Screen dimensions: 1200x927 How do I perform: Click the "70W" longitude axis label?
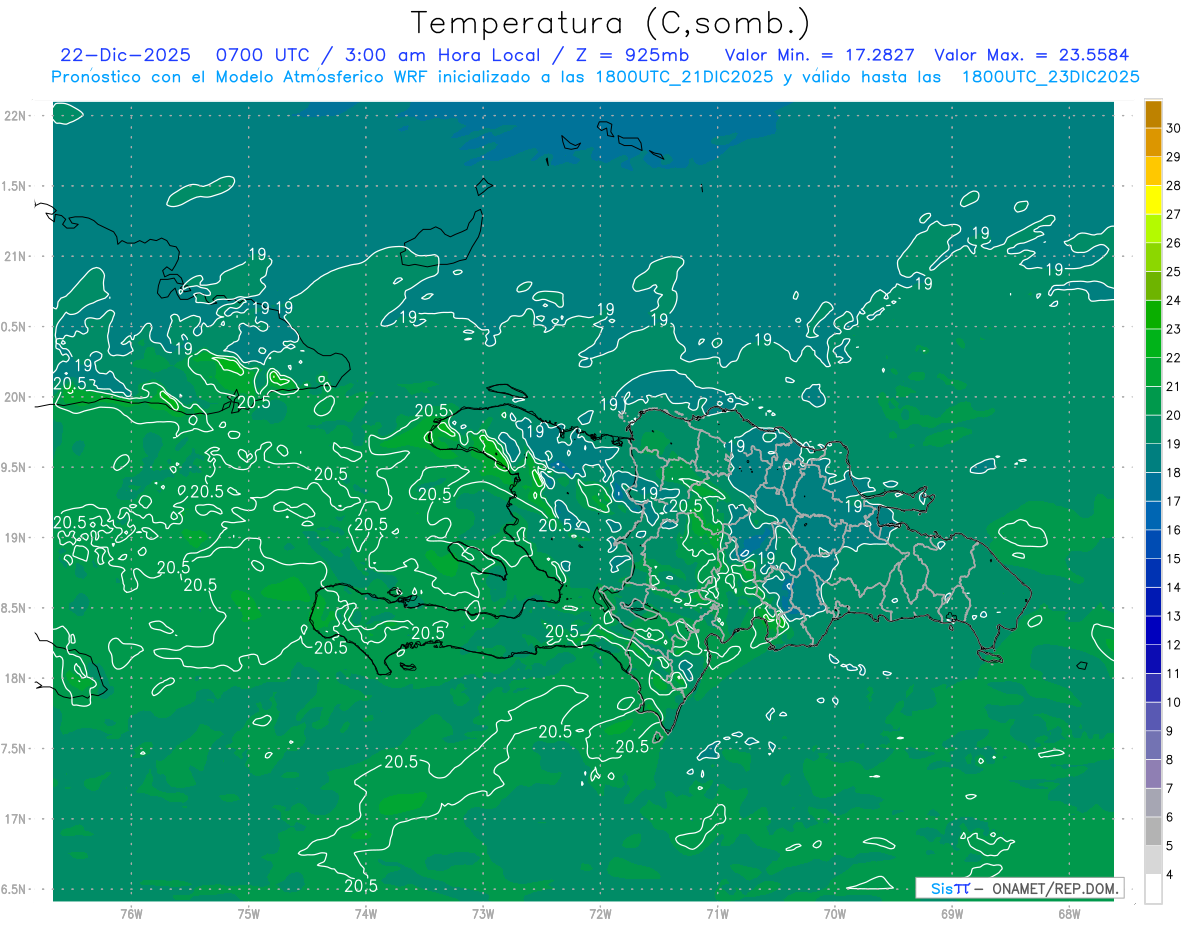coord(834,914)
